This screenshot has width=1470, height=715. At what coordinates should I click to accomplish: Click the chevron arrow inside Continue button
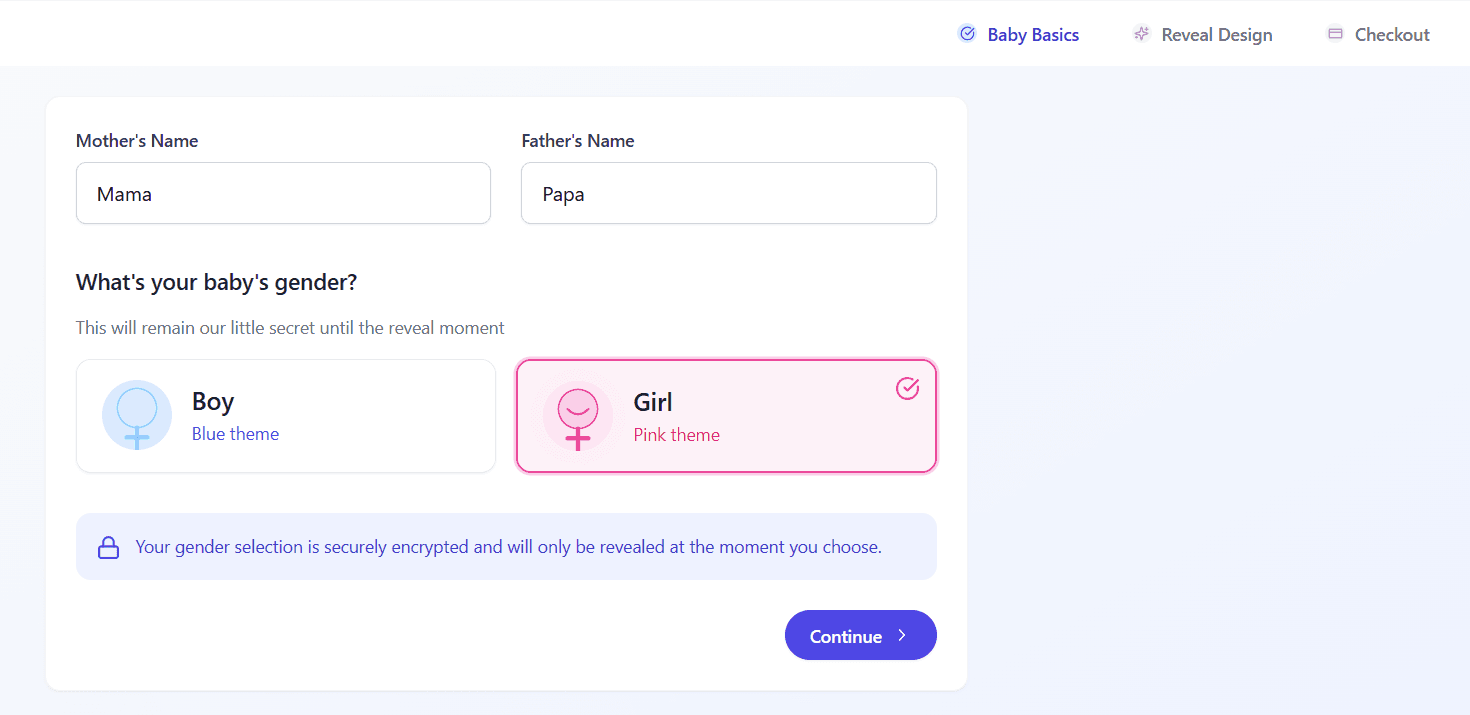(x=901, y=636)
